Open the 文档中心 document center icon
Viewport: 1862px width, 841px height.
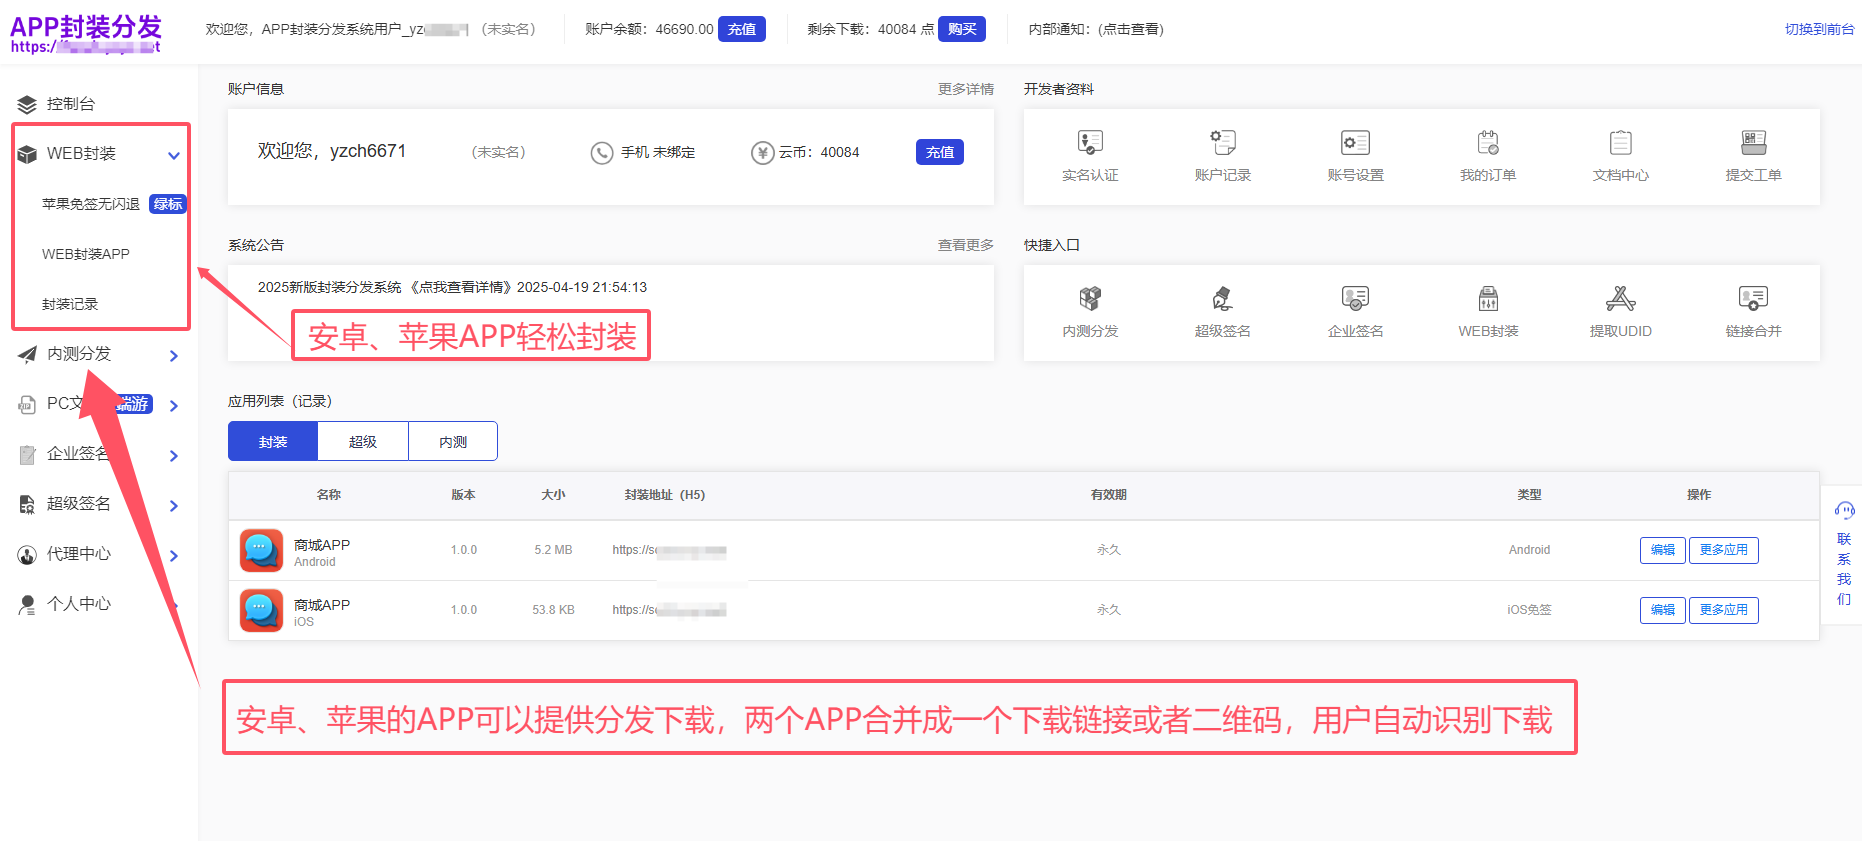click(1621, 142)
